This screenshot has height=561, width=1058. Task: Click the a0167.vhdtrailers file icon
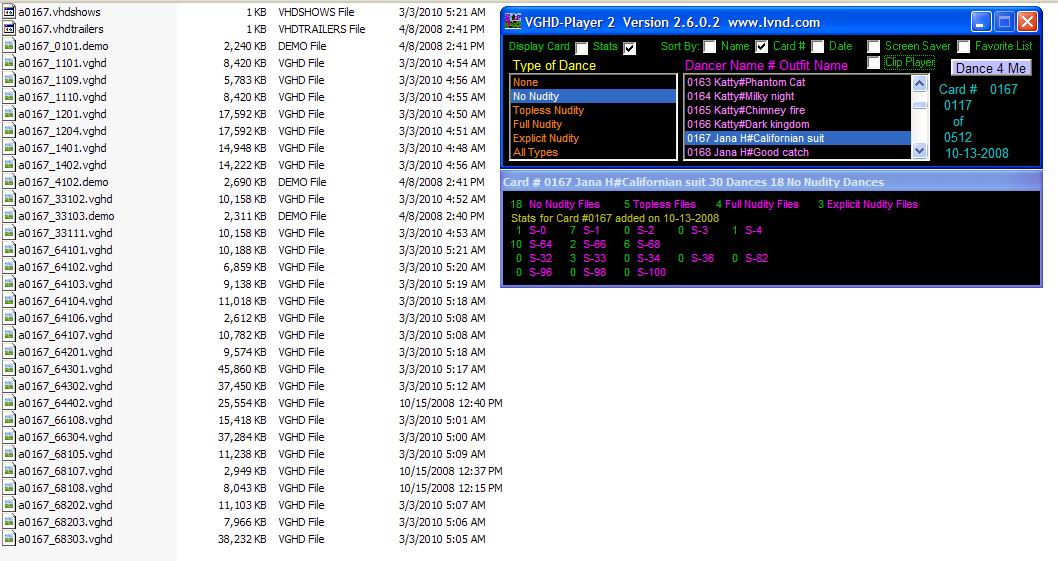coord(8,29)
